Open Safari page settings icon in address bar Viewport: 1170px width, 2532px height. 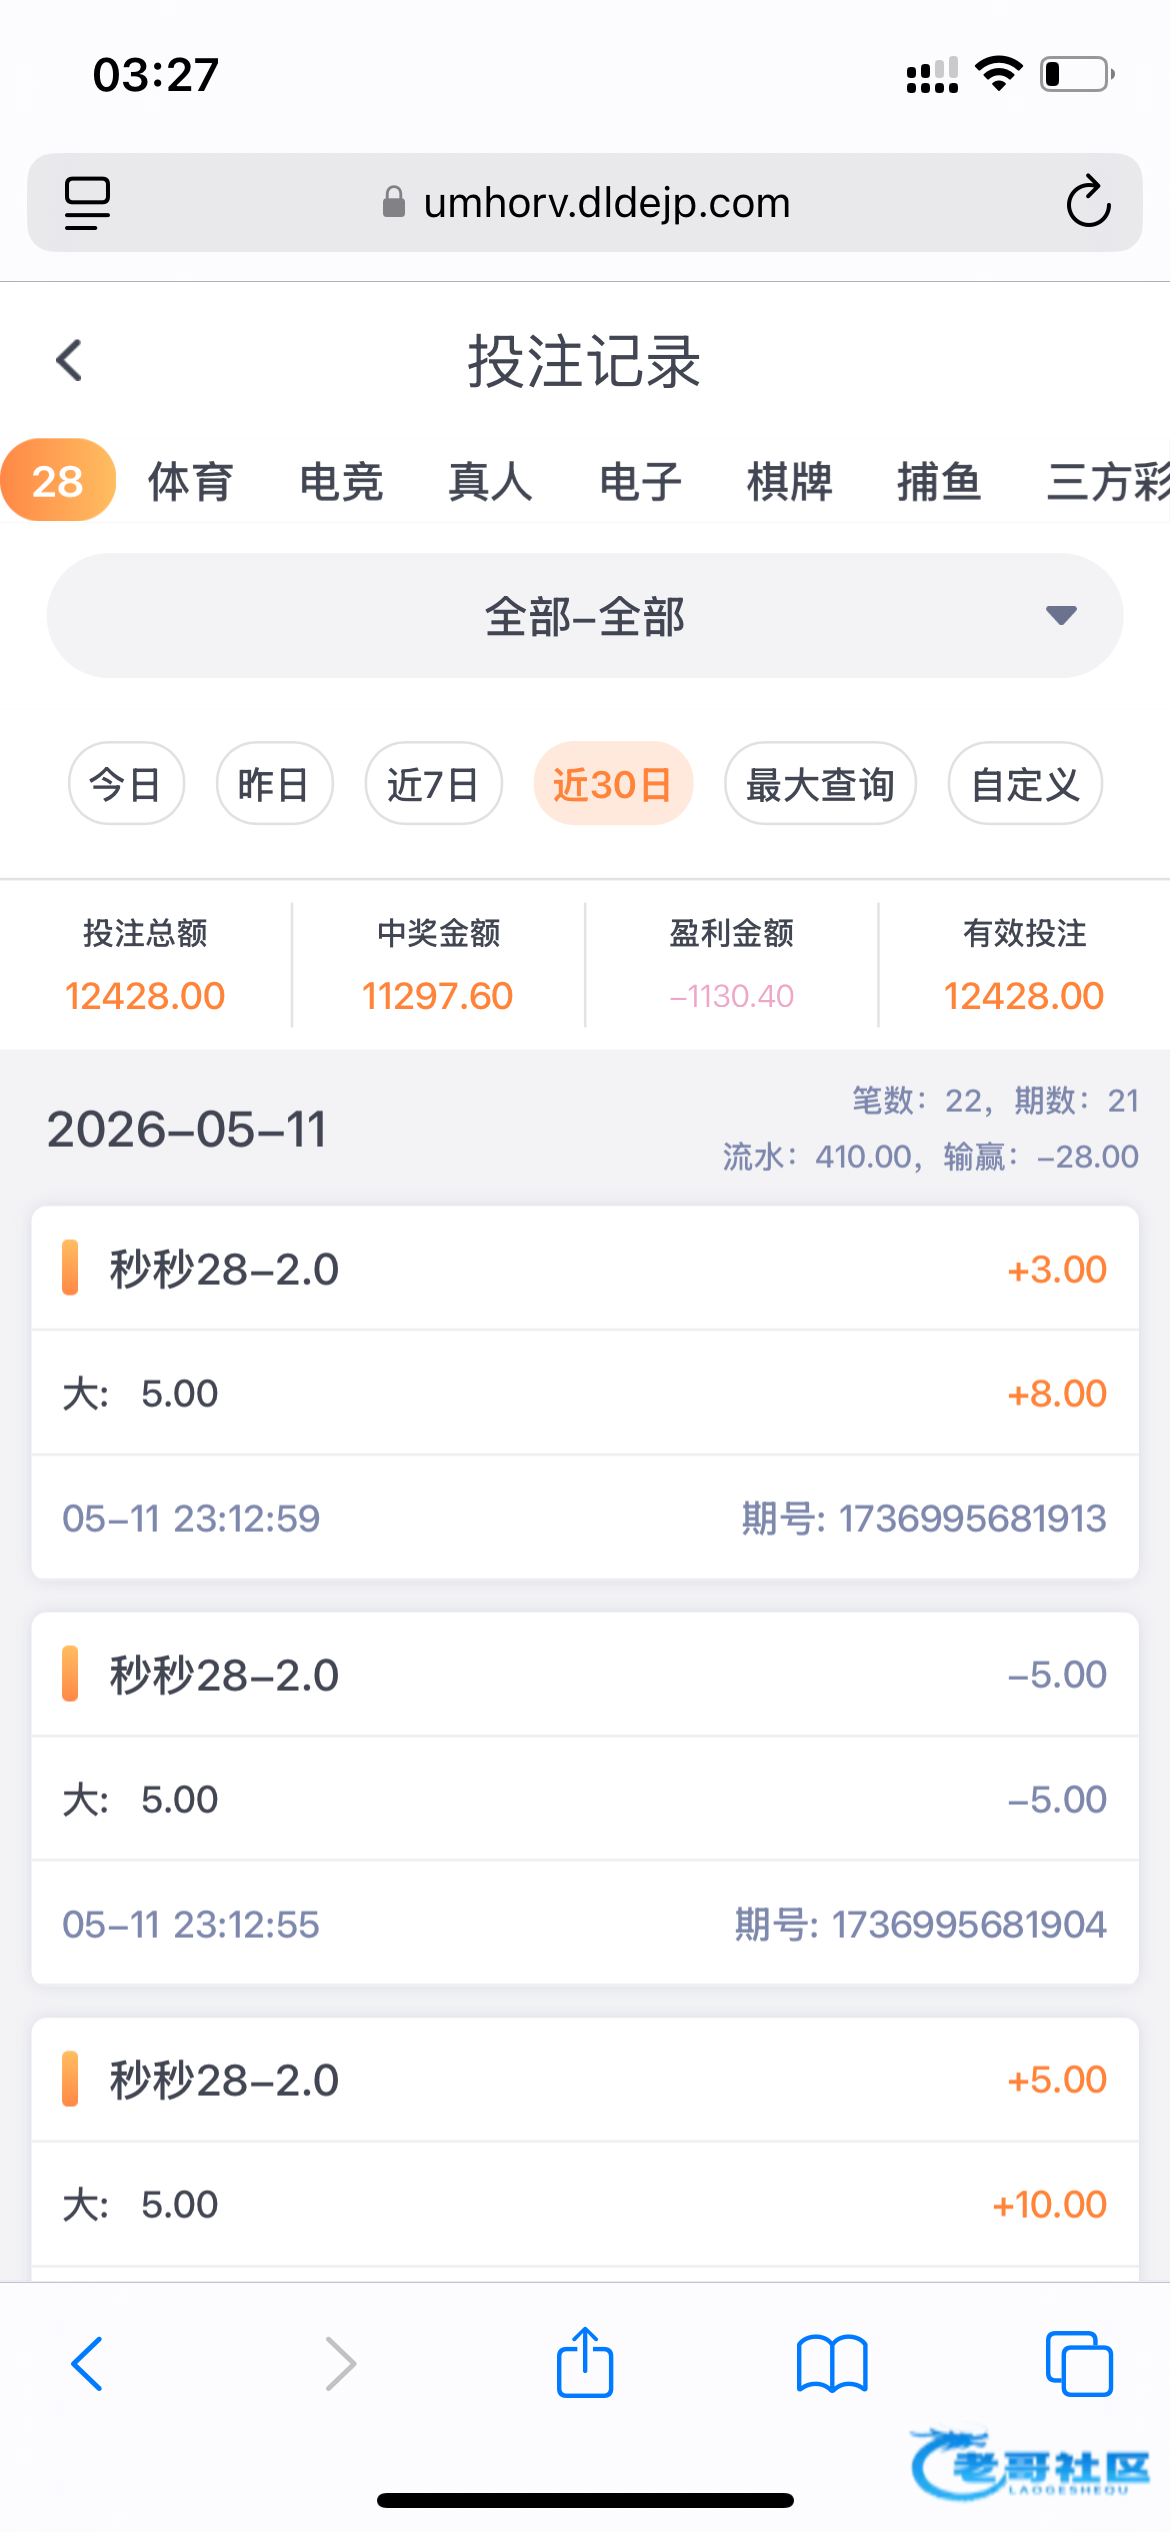(87, 203)
